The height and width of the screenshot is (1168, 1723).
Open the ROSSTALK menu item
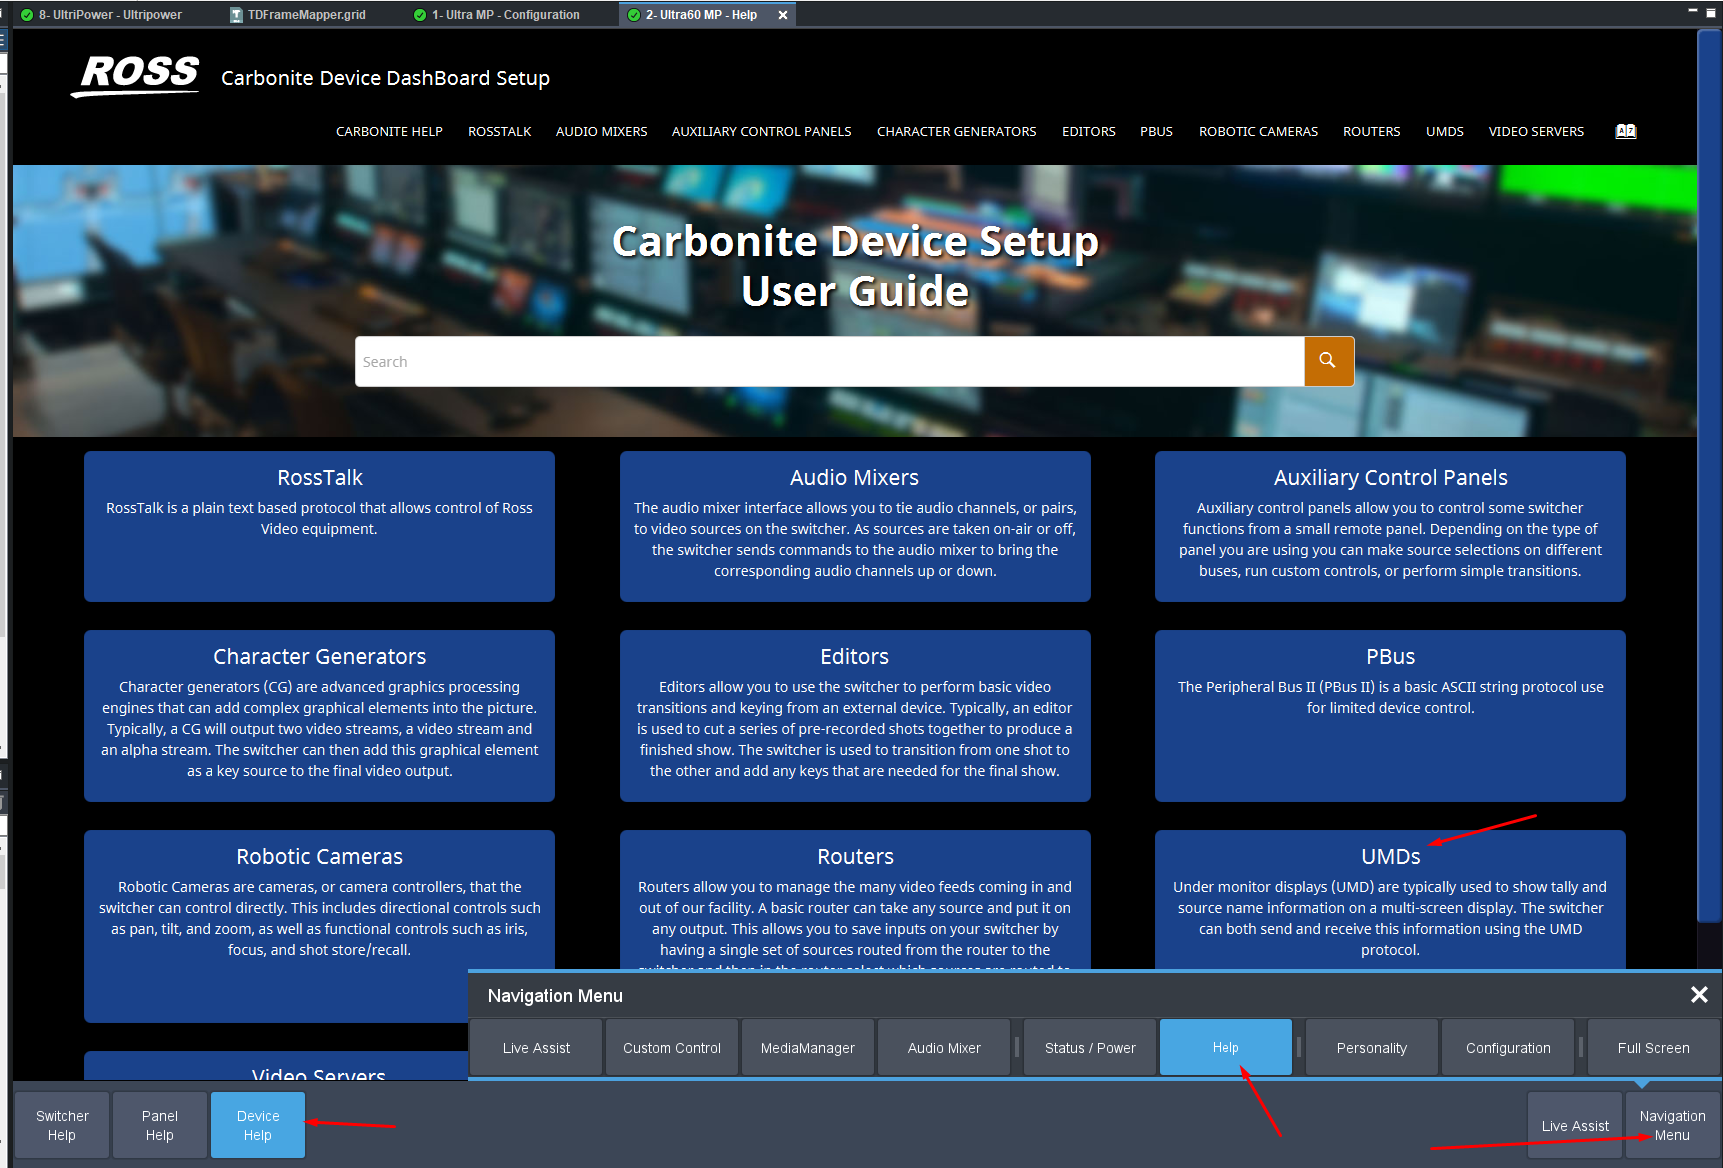click(499, 131)
